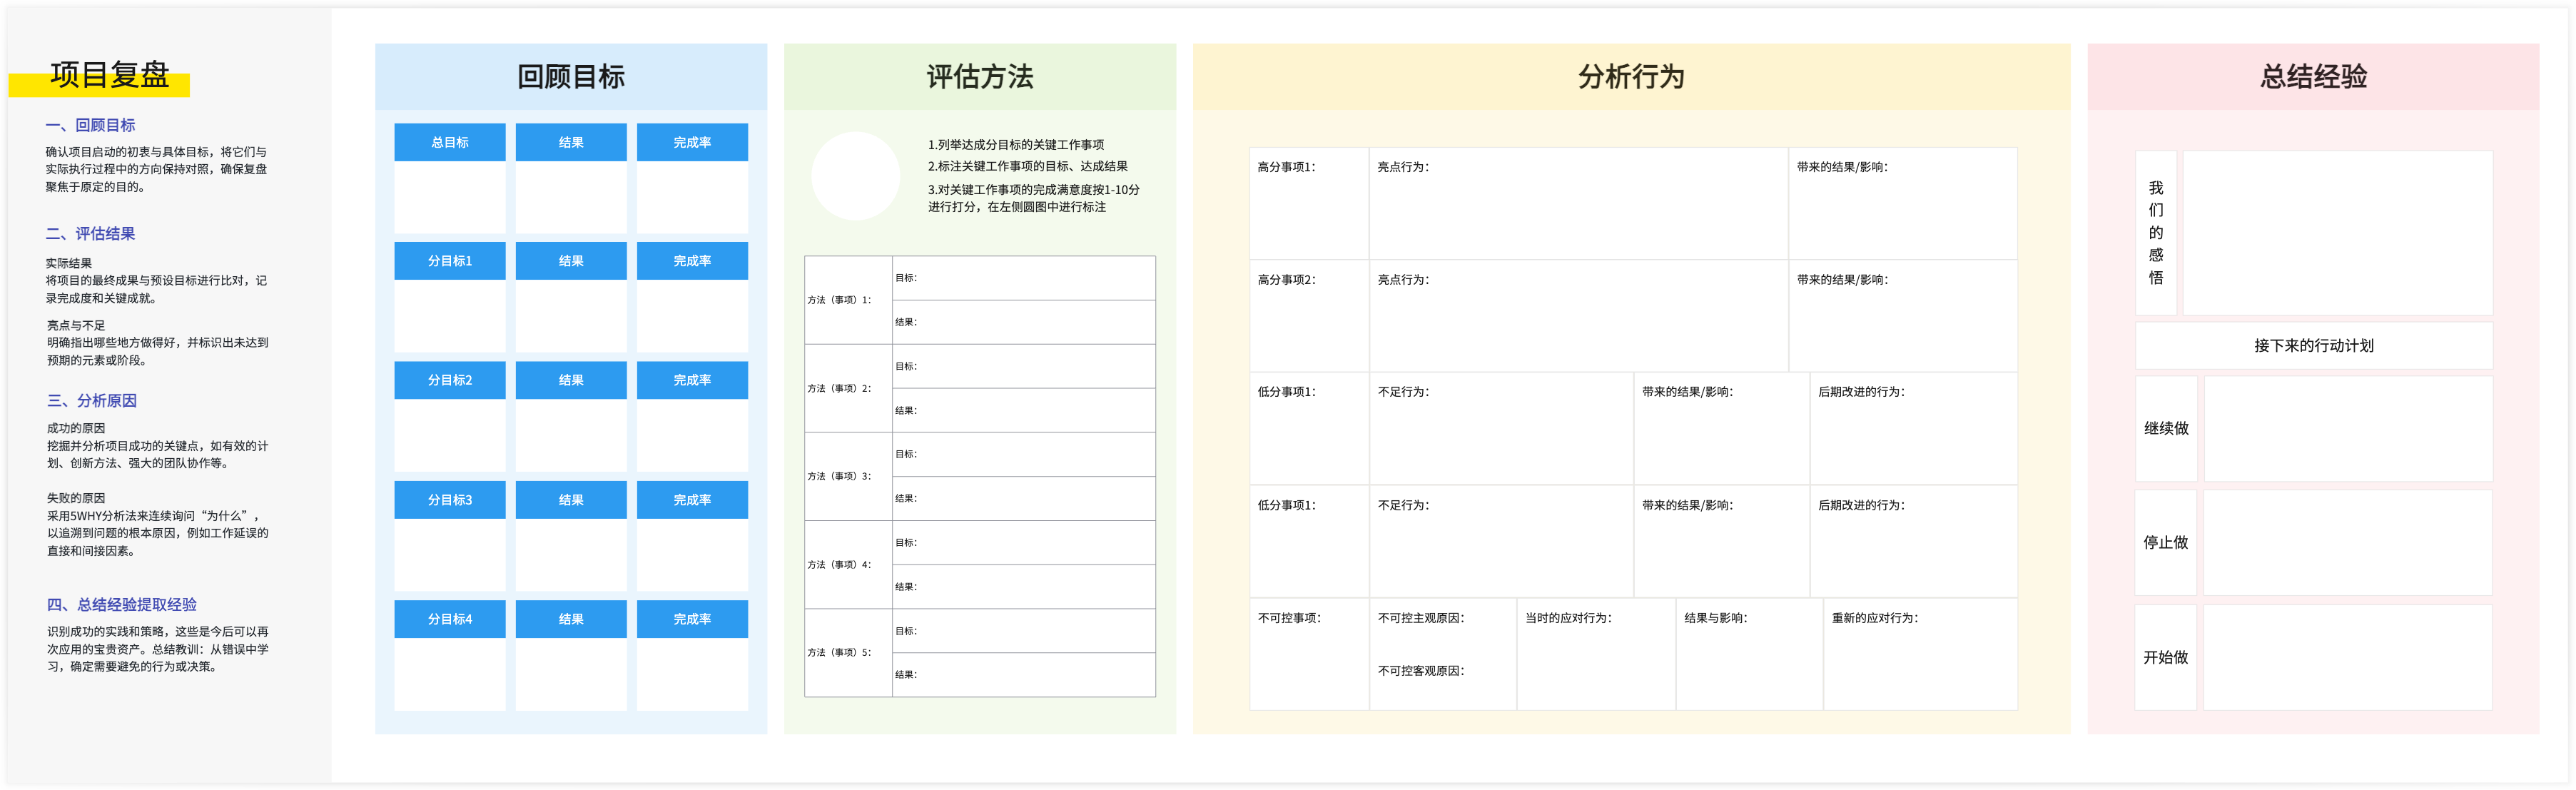Select the 总目标 blue cell
Screen dimensions: 2576x790
coord(450,142)
